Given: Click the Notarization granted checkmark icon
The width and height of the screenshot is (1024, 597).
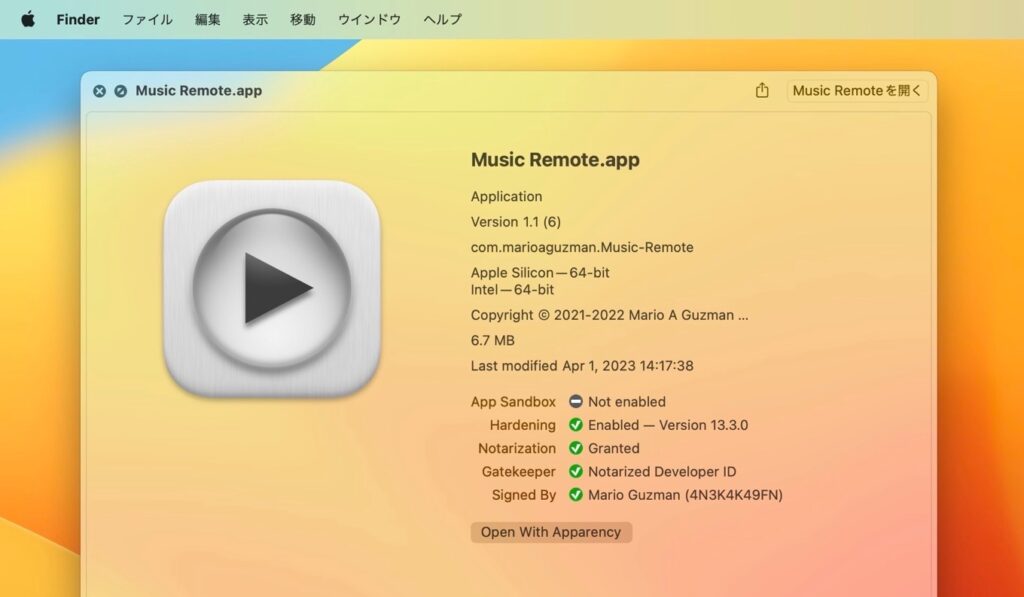Looking at the screenshot, I should pyautogui.click(x=574, y=448).
